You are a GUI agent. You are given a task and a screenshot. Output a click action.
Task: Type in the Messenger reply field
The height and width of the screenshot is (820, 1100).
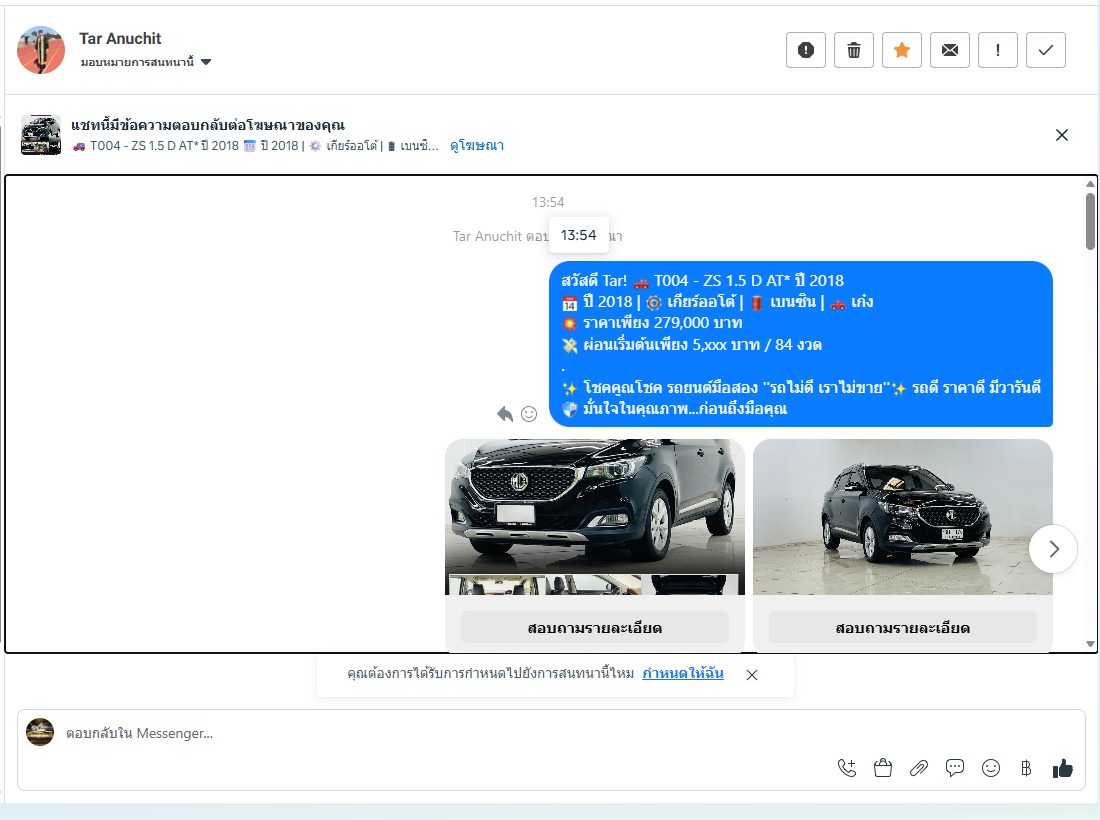[x=400, y=733]
